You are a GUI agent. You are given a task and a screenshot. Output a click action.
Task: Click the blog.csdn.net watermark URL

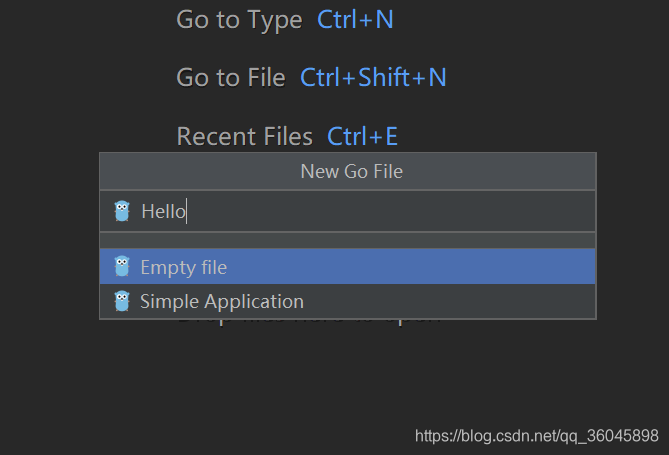537,436
